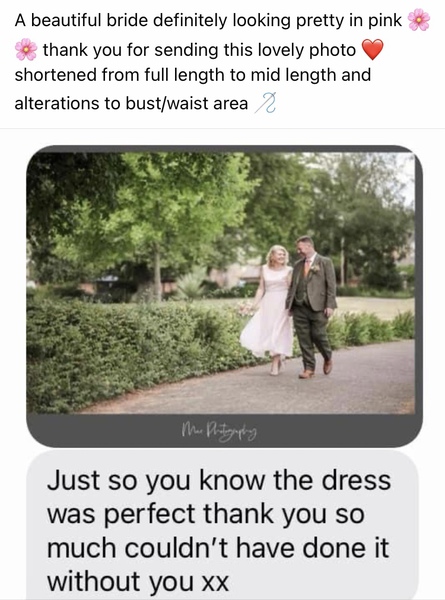Click the 'alterations to bust/waist area' text
Image resolution: width=445 pixels, height=600 pixels.
point(131,103)
